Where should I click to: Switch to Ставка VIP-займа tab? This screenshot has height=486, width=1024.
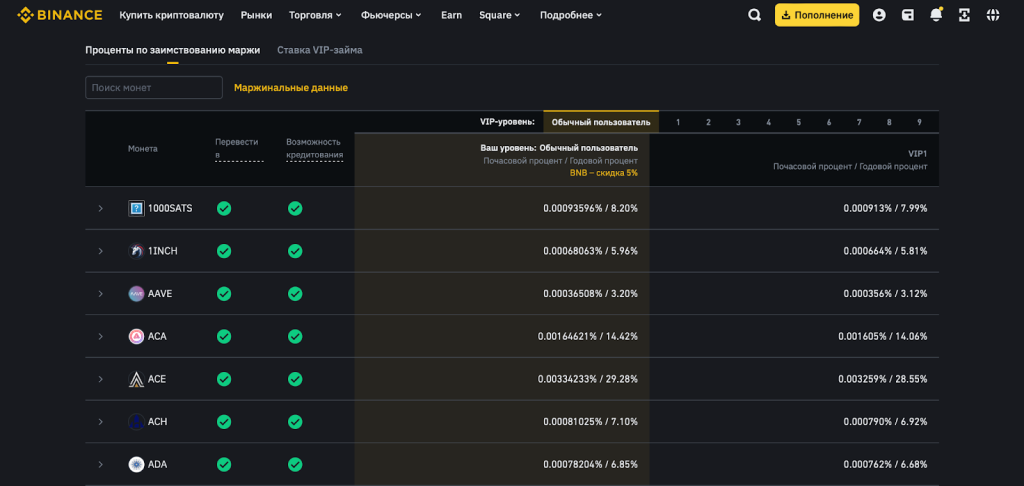click(320, 49)
